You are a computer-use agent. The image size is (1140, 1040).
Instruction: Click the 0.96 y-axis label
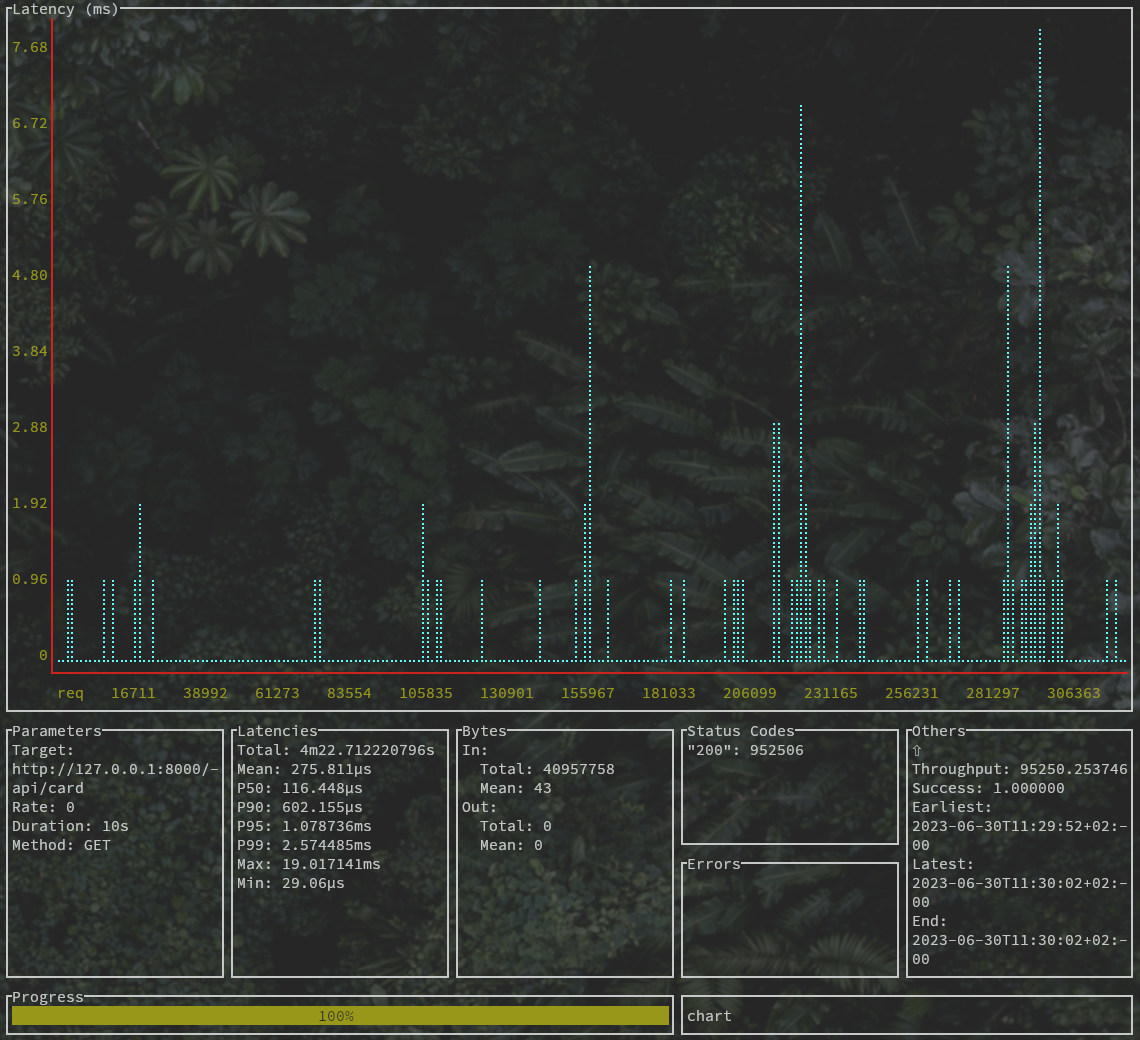(30, 579)
